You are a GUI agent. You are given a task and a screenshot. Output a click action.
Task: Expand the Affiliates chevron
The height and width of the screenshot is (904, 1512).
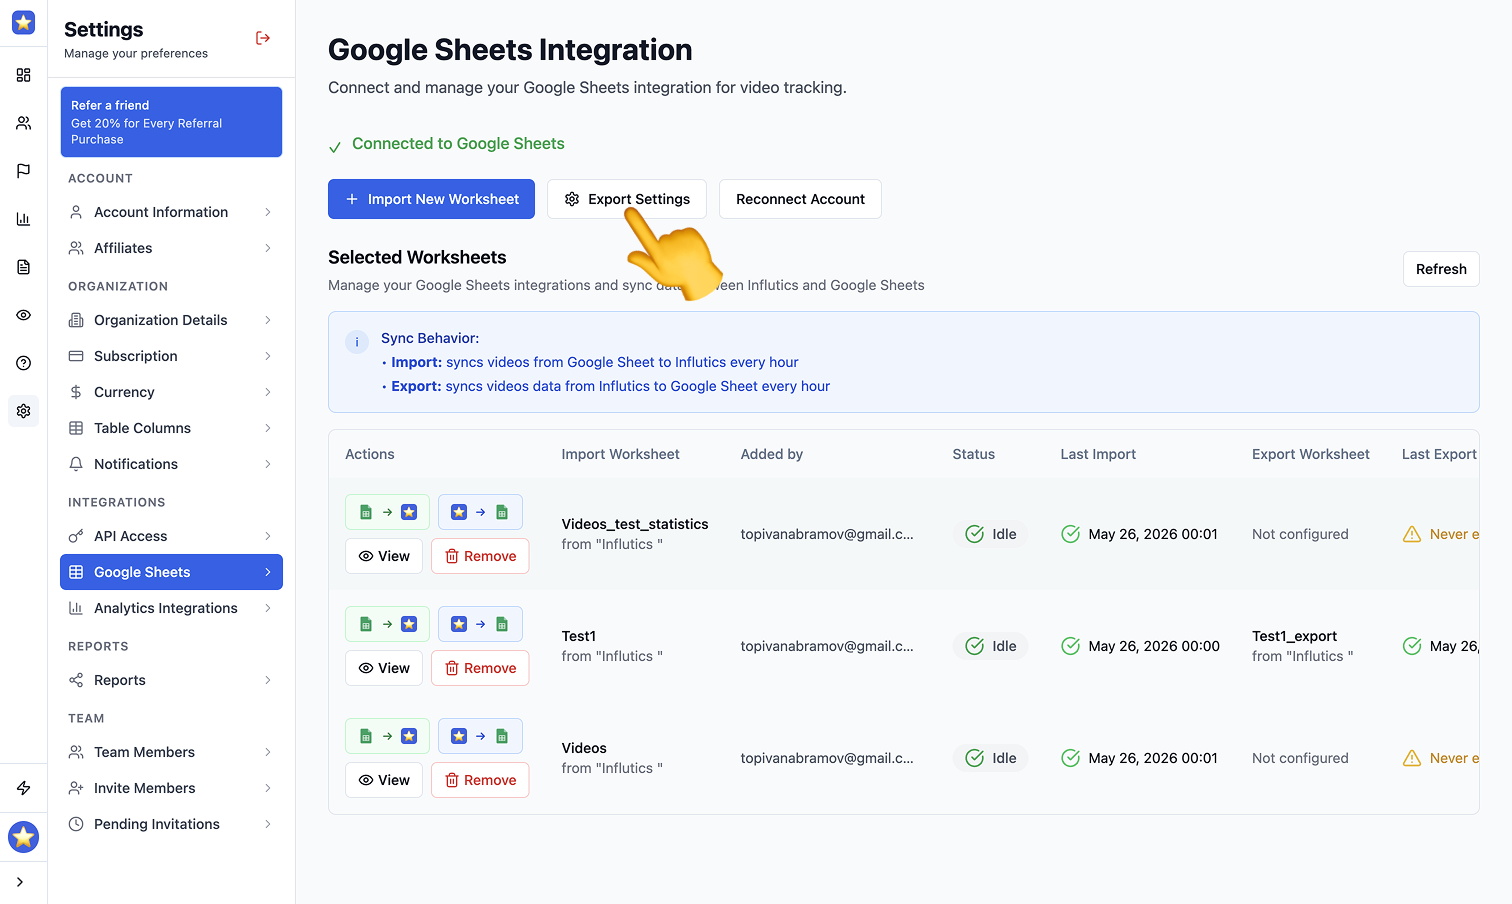tap(268, 248)
